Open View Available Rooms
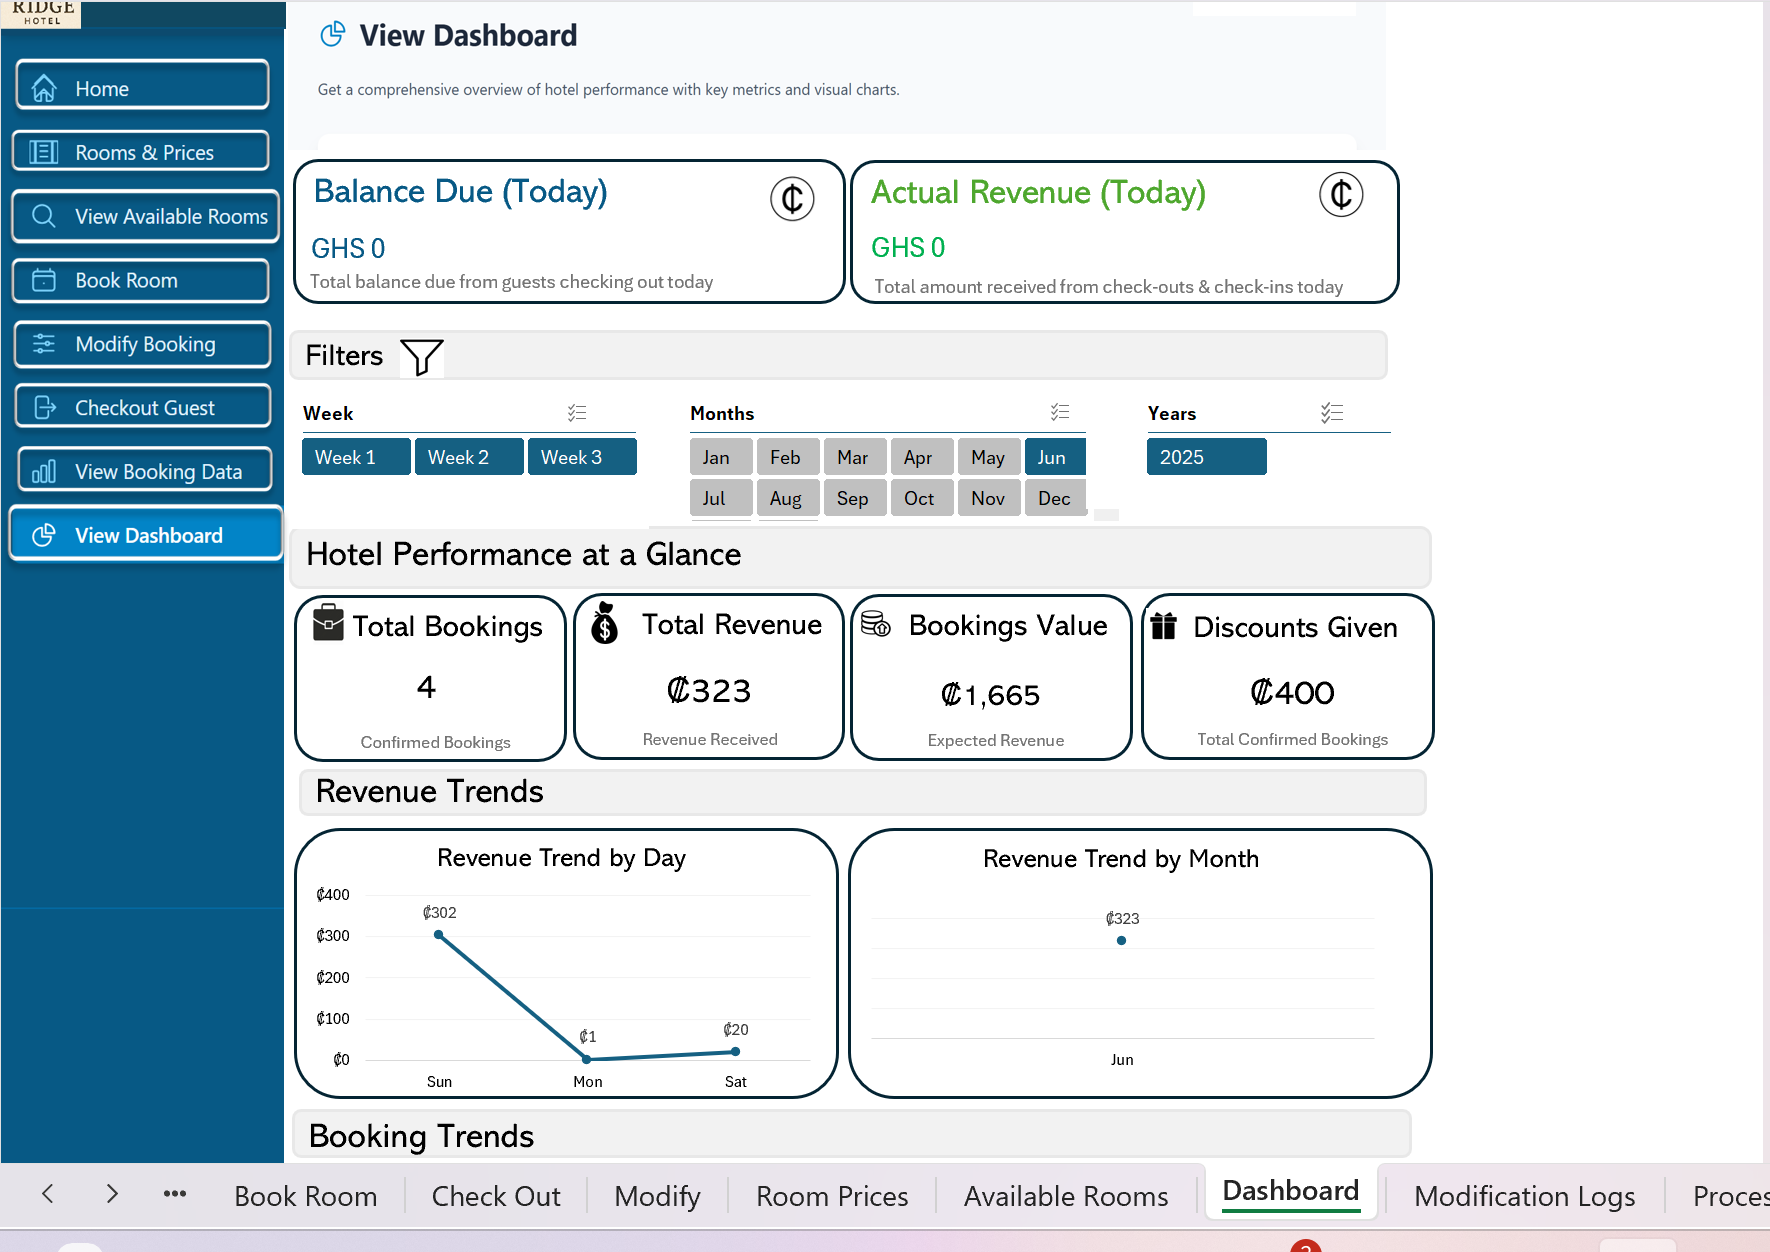The image size is (1770, 1252). [145, 216]
